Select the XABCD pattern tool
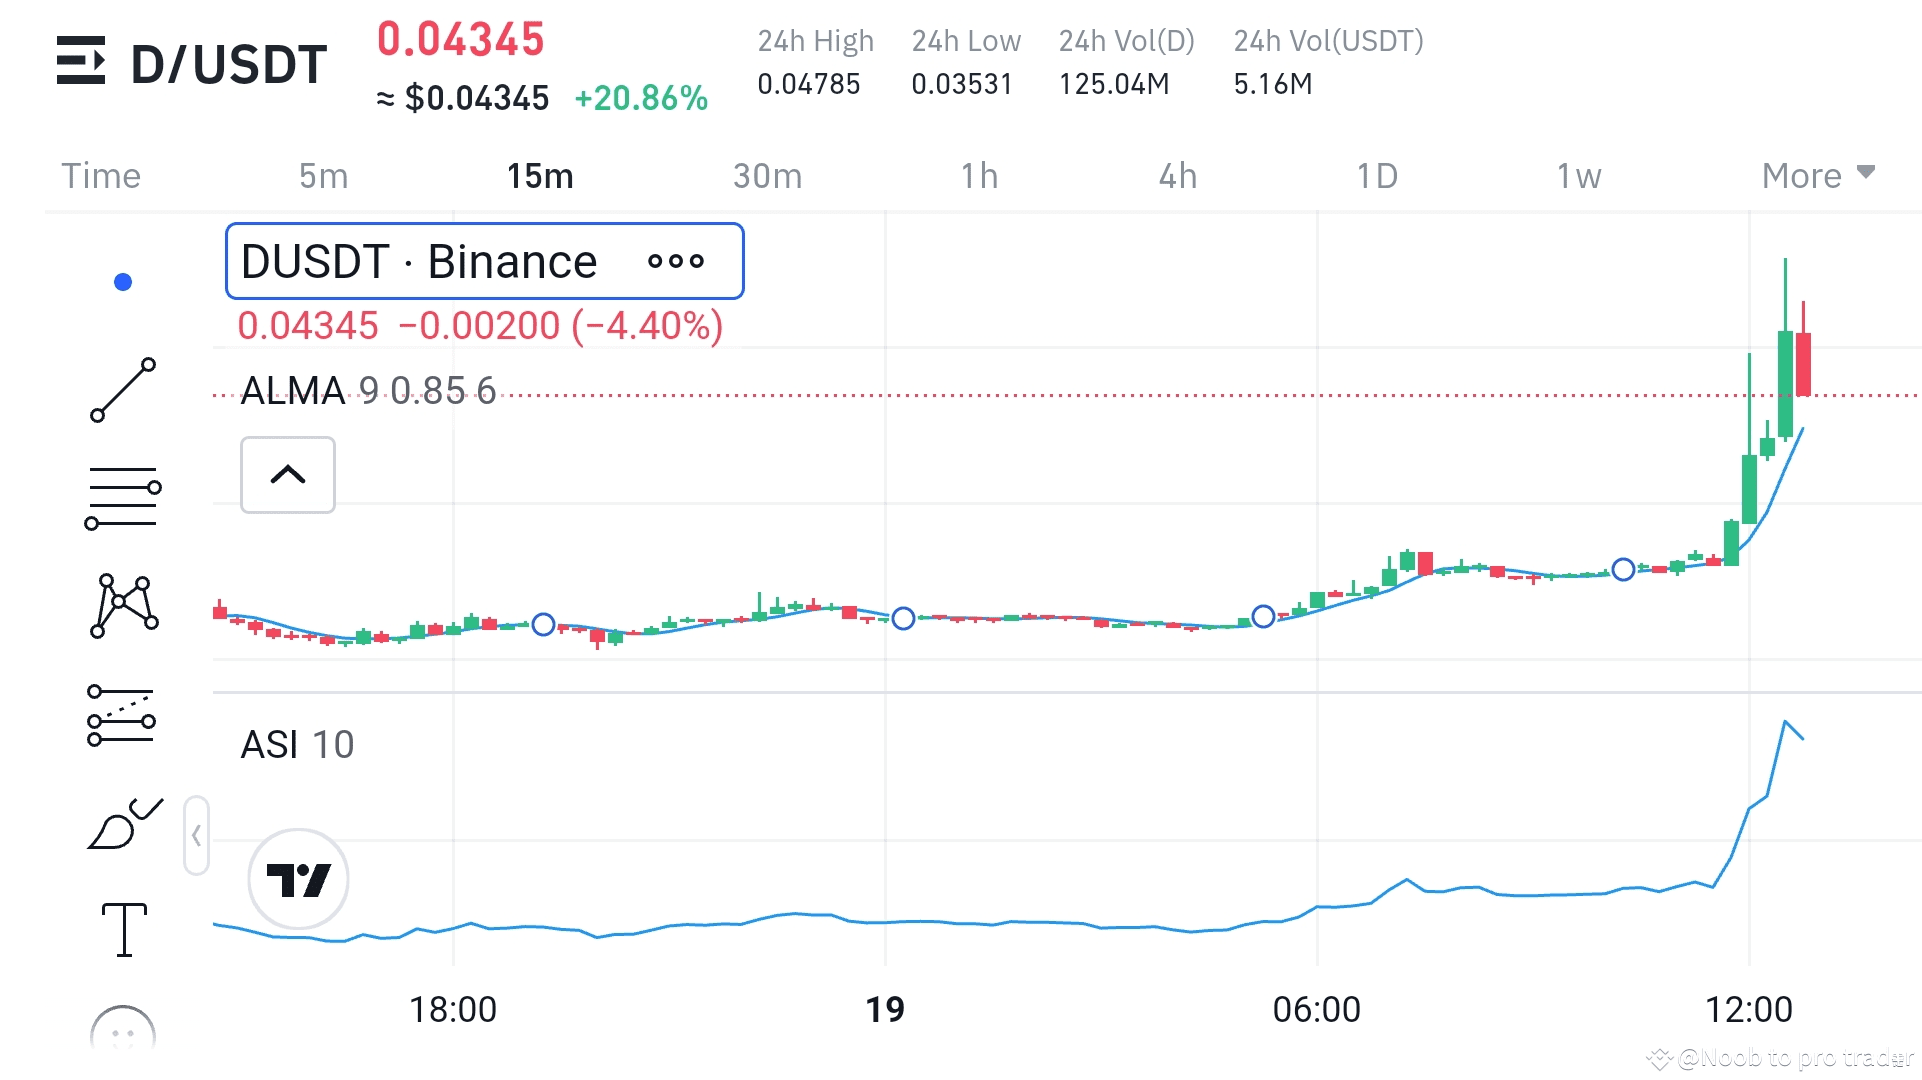Screen dimensions: 1922x1080 (x=124, y=606)
